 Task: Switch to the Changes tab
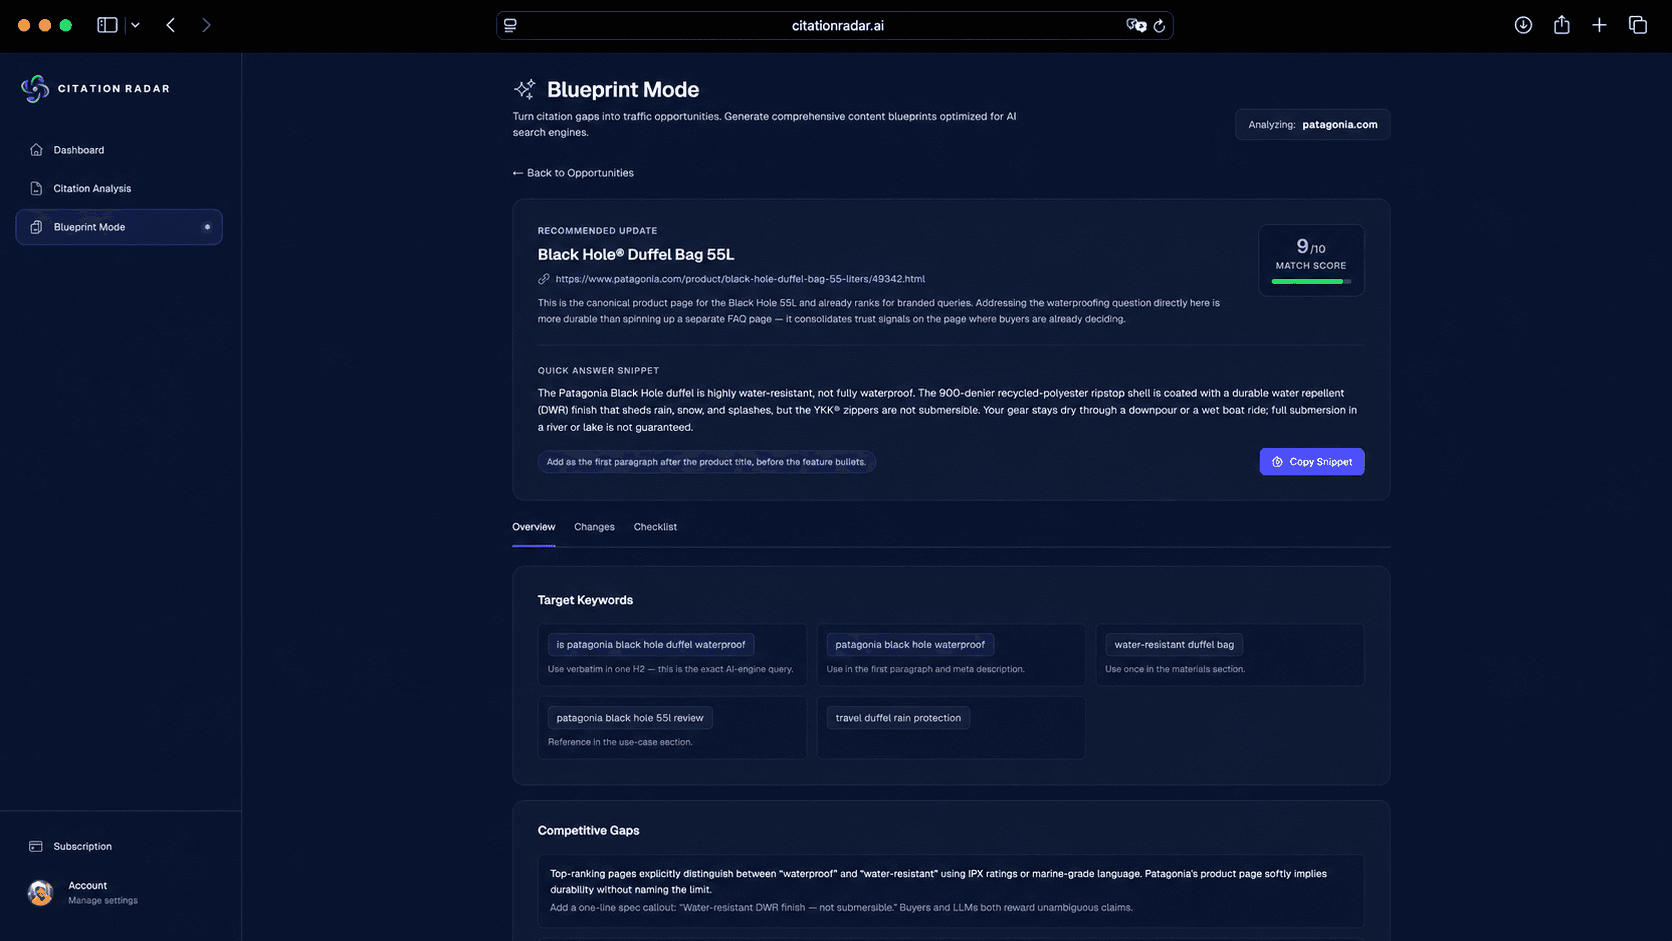tap(594, 527)
